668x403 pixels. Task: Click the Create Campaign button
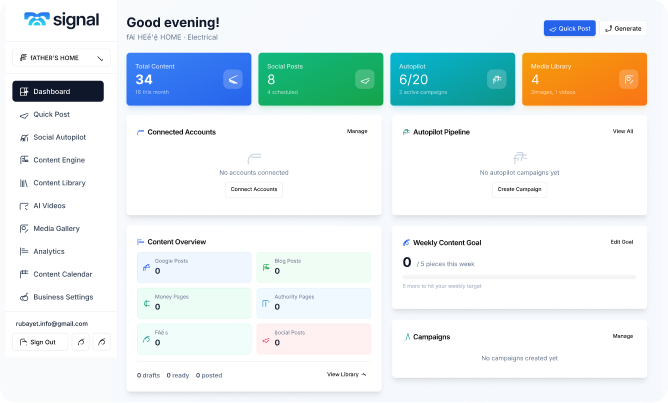(519, 189)
